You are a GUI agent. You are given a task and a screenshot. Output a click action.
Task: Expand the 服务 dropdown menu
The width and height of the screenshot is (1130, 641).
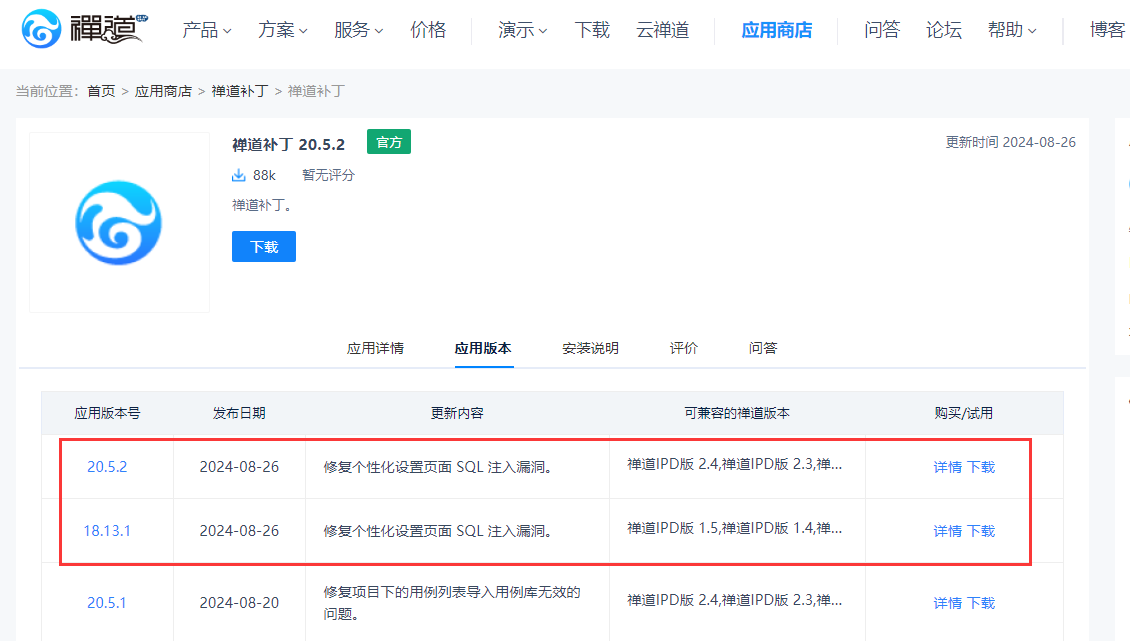(358, 30)
